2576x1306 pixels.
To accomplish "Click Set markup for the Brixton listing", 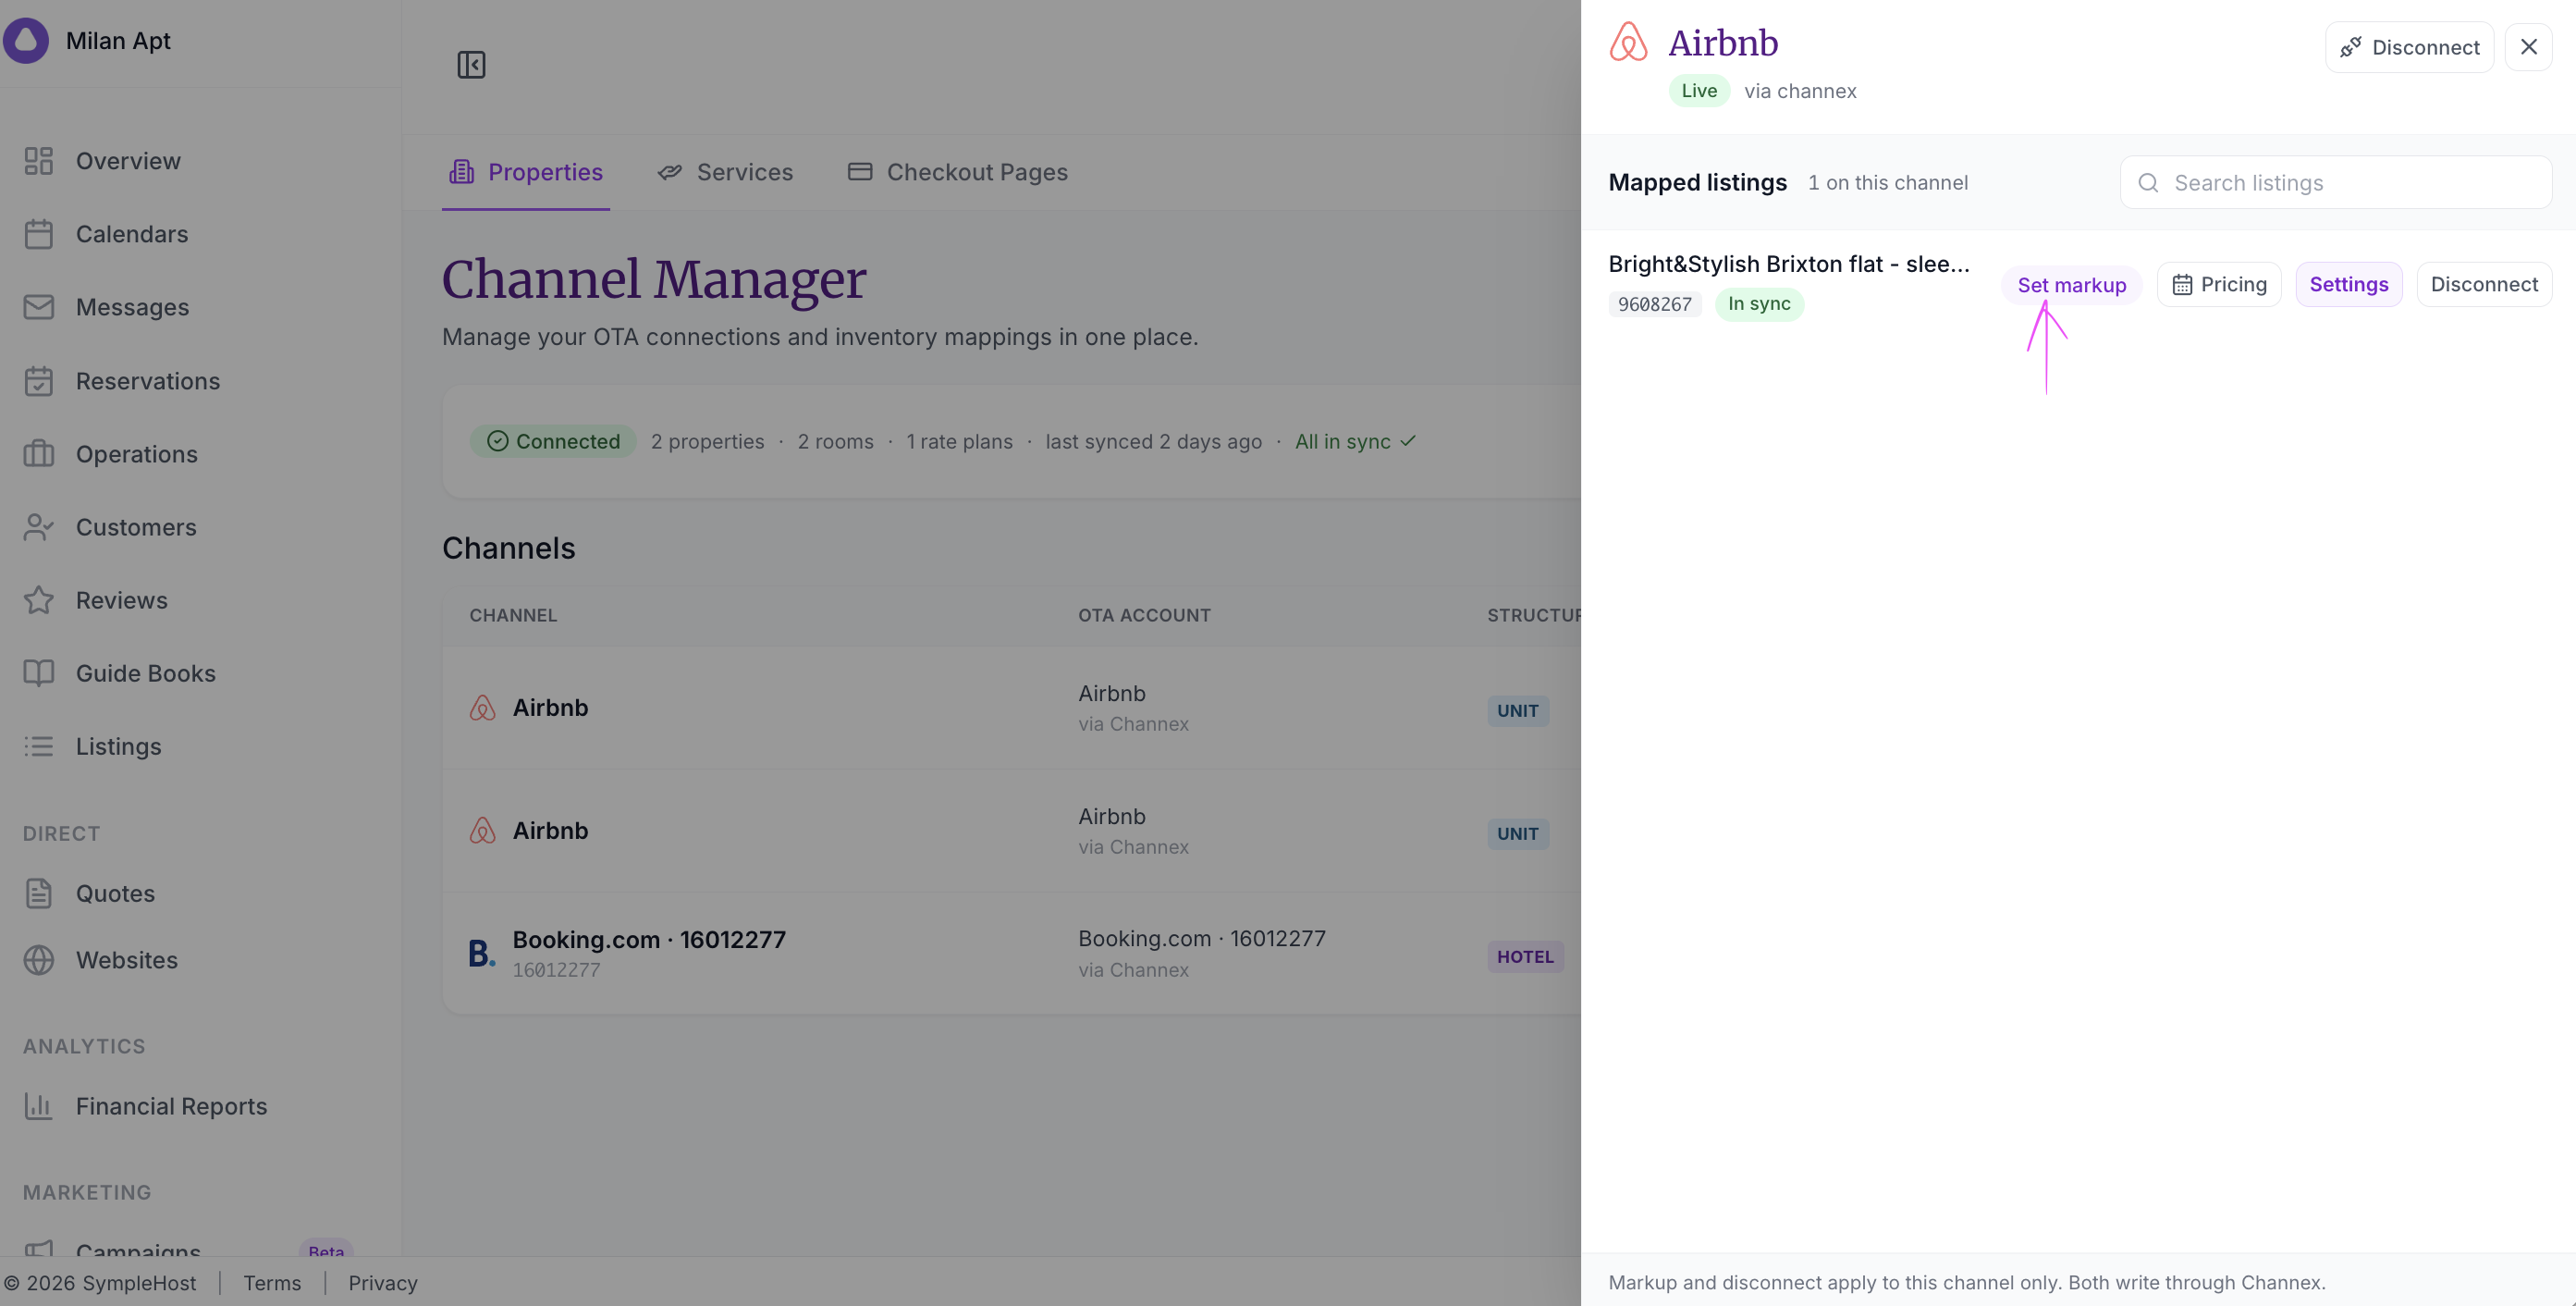I will 2071,285.
